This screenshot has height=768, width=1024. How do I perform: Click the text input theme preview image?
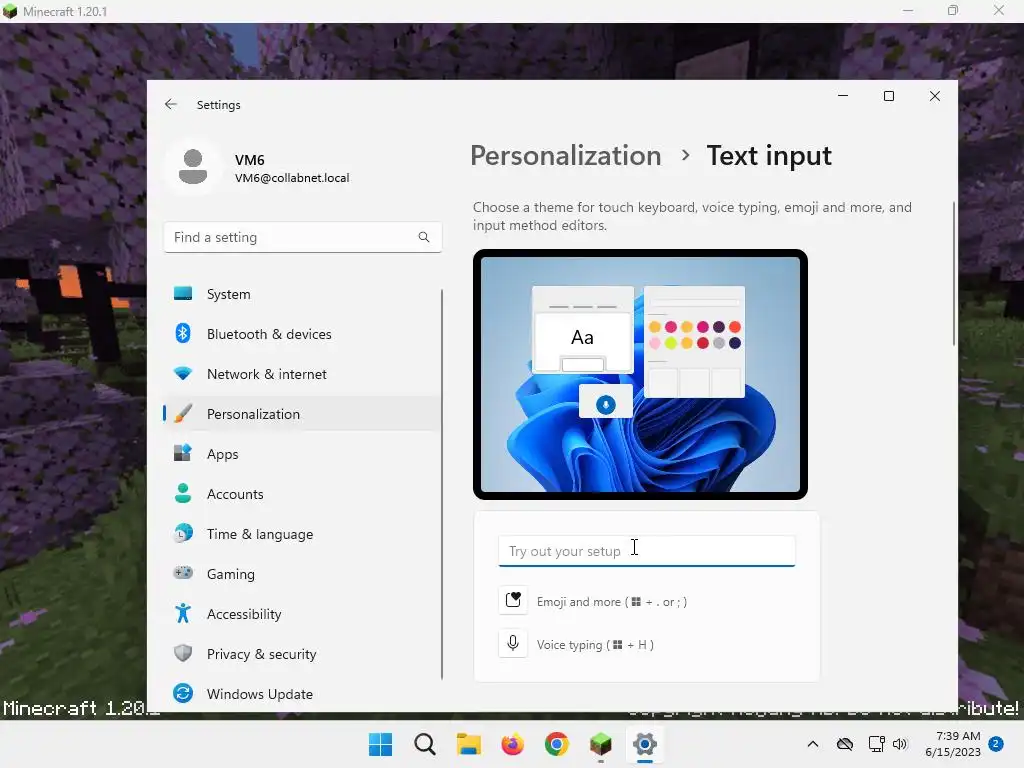(640, 374)
